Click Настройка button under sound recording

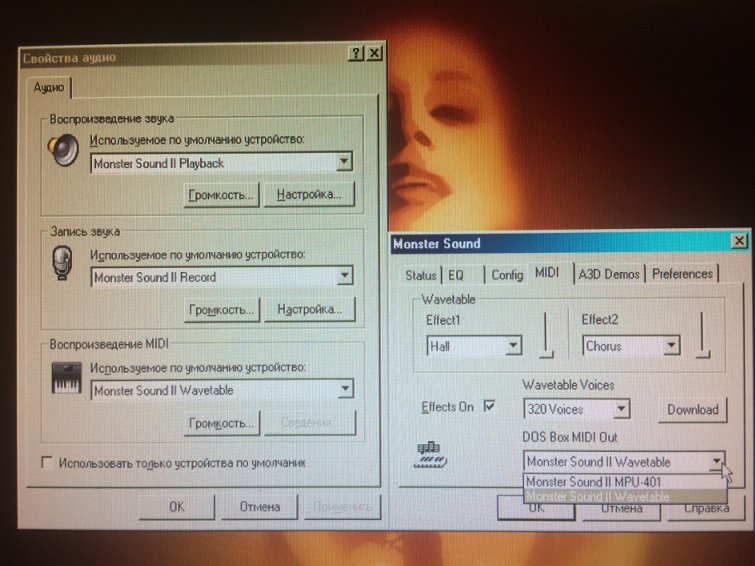point(310,309)
